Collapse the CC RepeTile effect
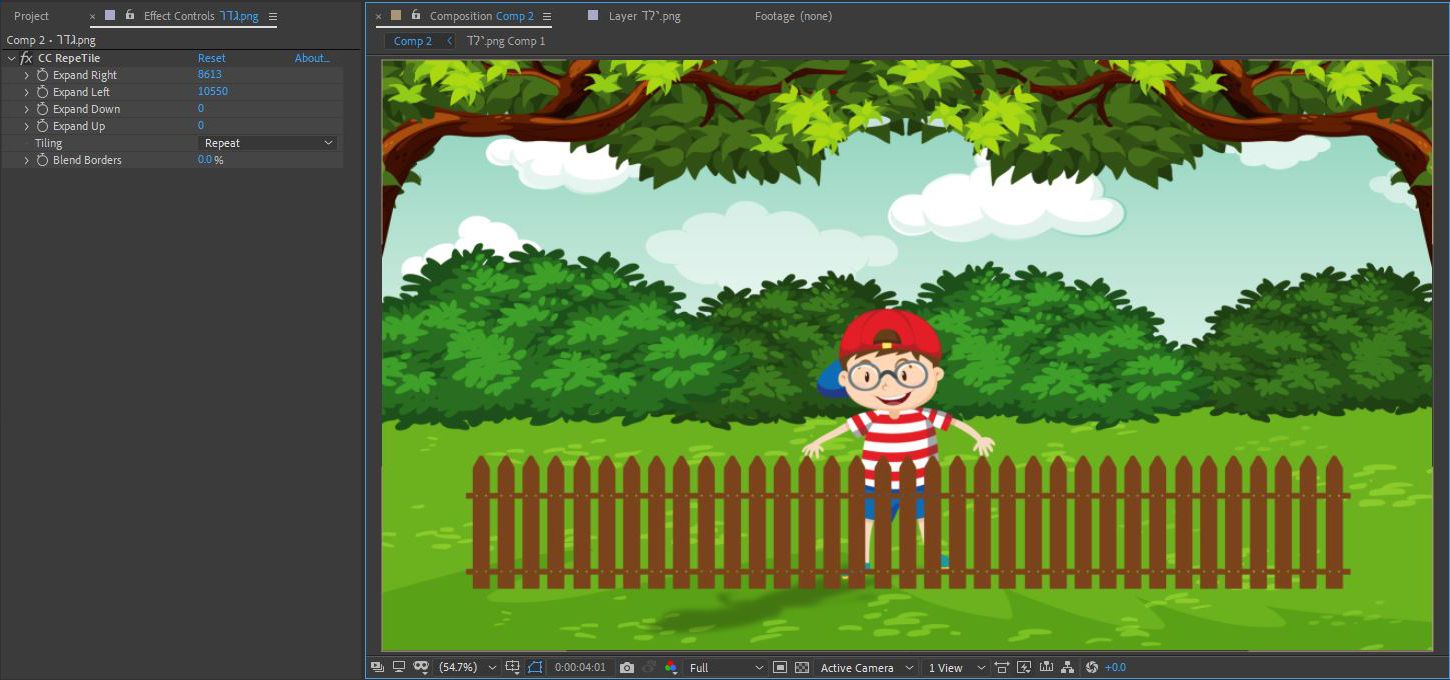1450x680 pixels. click(11, 58)
